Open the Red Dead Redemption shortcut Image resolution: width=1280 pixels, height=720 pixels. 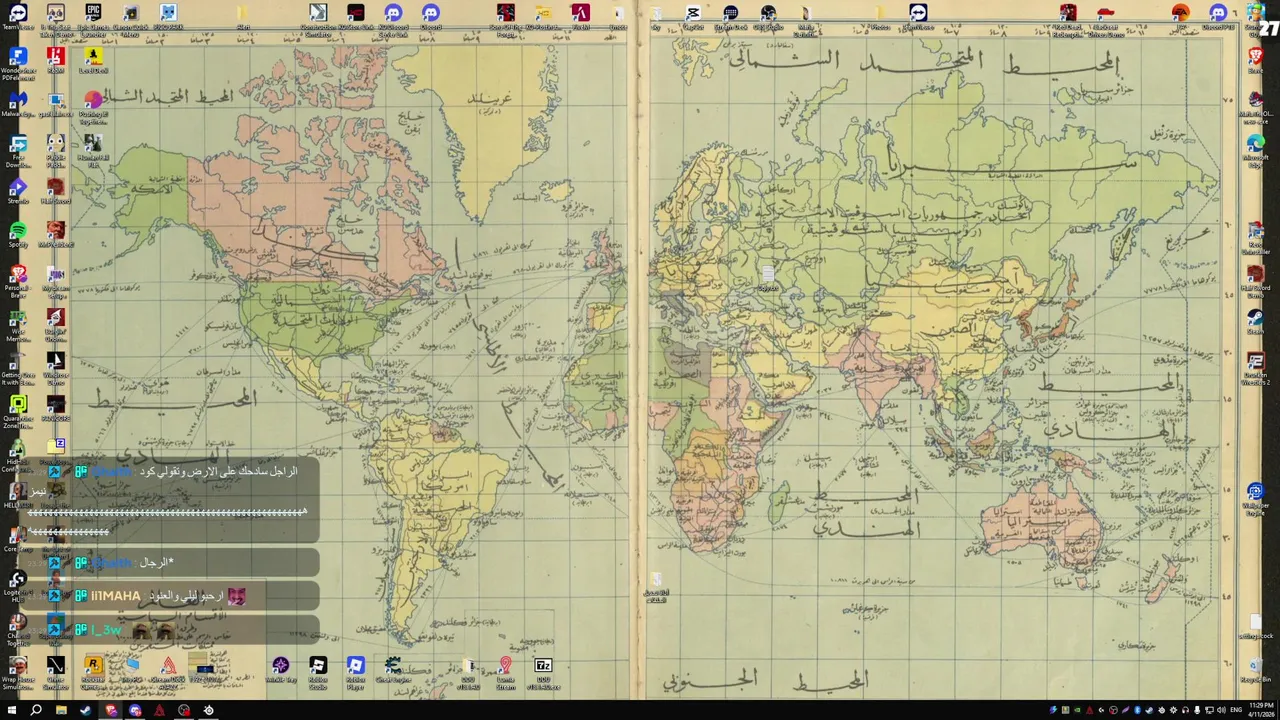[1068, 17]
